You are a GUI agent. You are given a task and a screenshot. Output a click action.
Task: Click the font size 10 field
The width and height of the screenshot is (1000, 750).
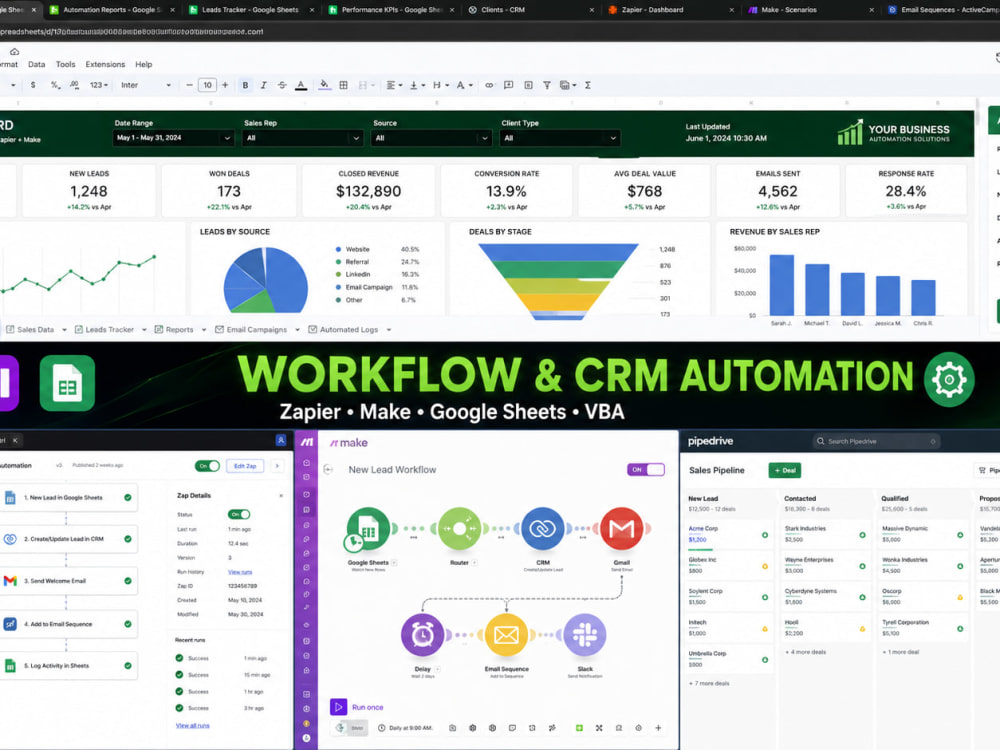207,85
